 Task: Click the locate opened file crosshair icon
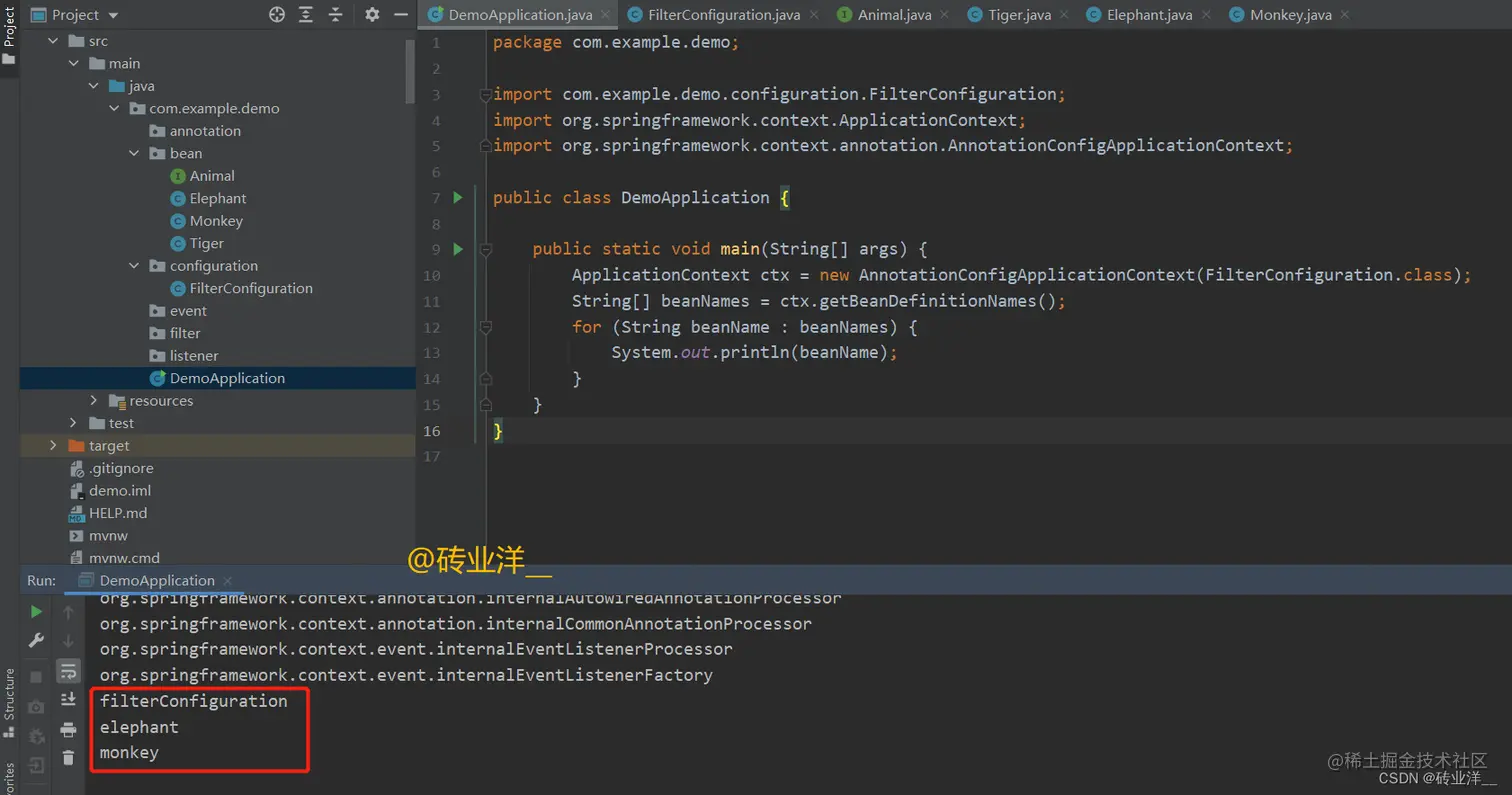coord(277,15)
